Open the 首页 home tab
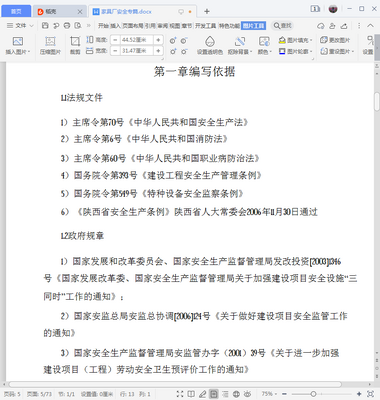Image resolution: width=380 pixels, height=400 pixels. 16,11
